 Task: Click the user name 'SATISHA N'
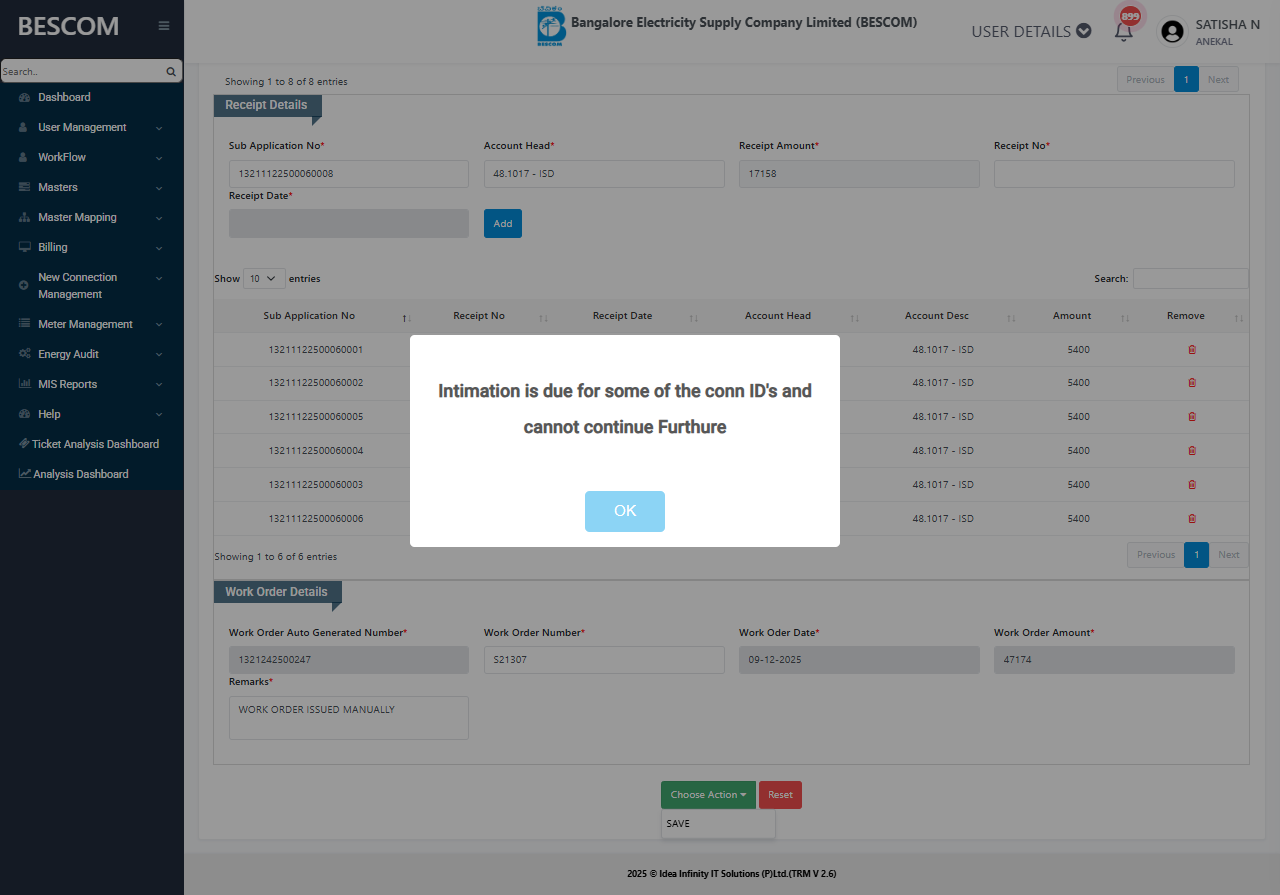(1227, 24)
